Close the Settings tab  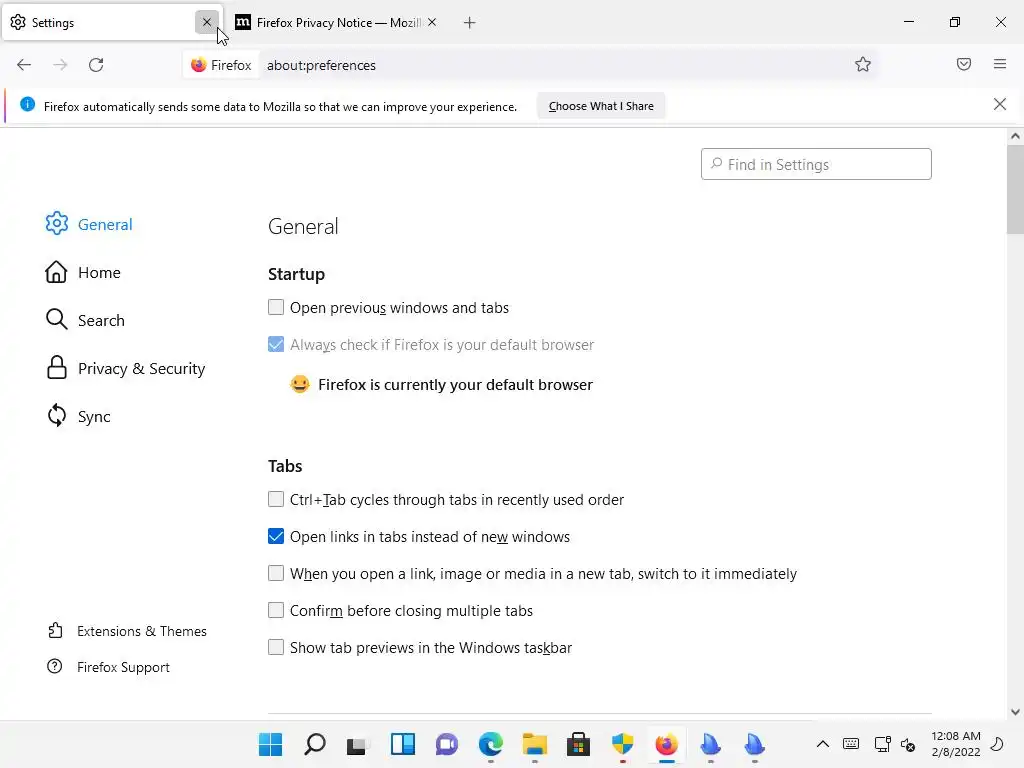[206, 22]
